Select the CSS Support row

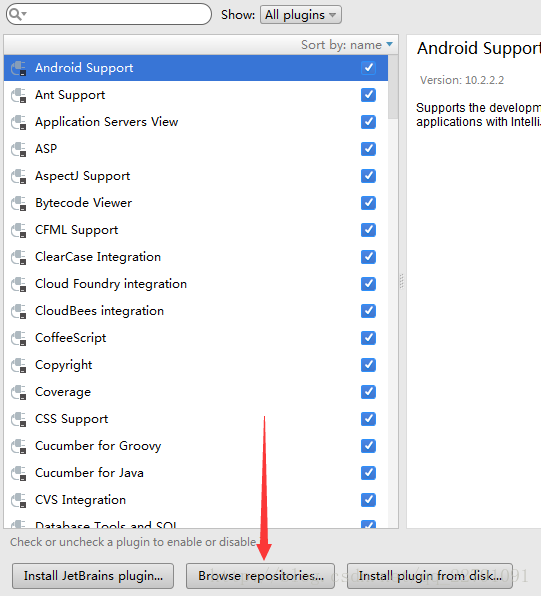coord(196,419)
